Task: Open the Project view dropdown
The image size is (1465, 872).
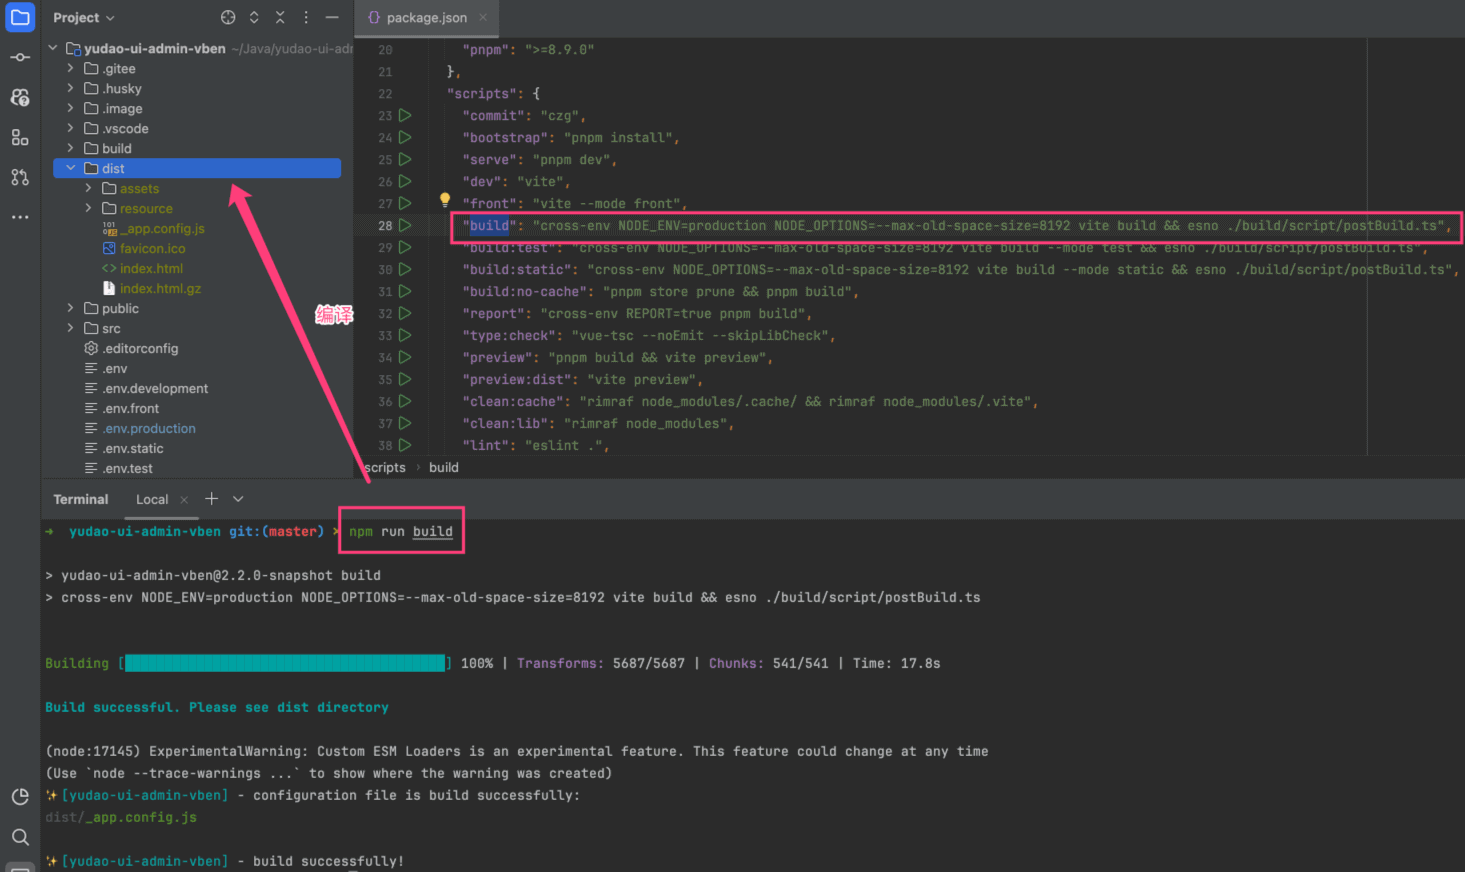Action: point(84,17)
